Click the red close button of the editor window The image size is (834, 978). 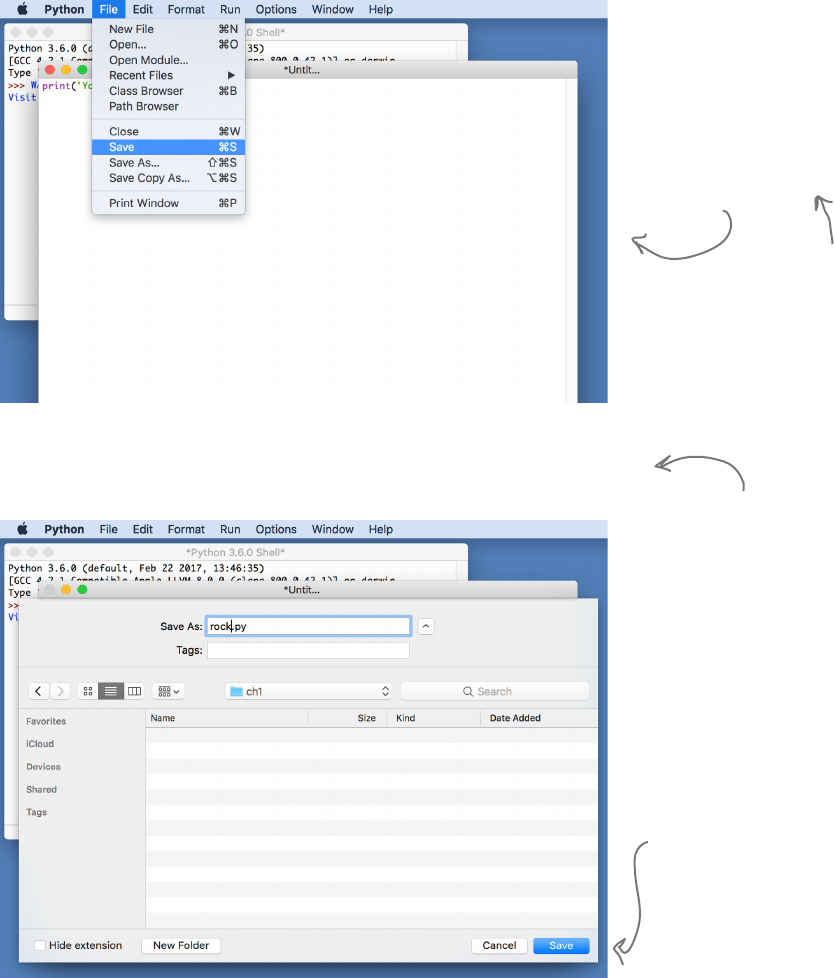coord(50,70)
